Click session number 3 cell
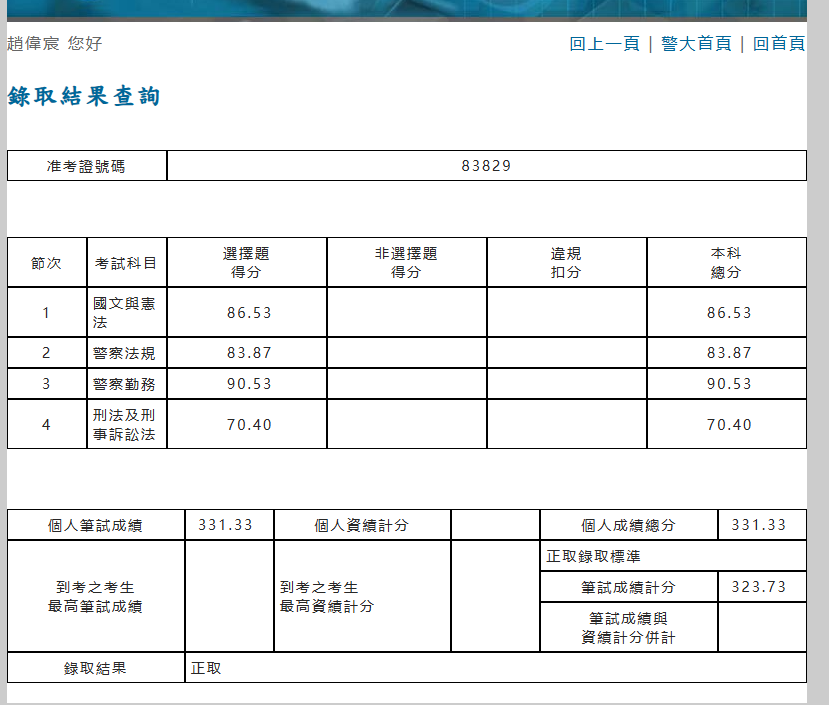The image size is (829, 705). tap(47, 383)
